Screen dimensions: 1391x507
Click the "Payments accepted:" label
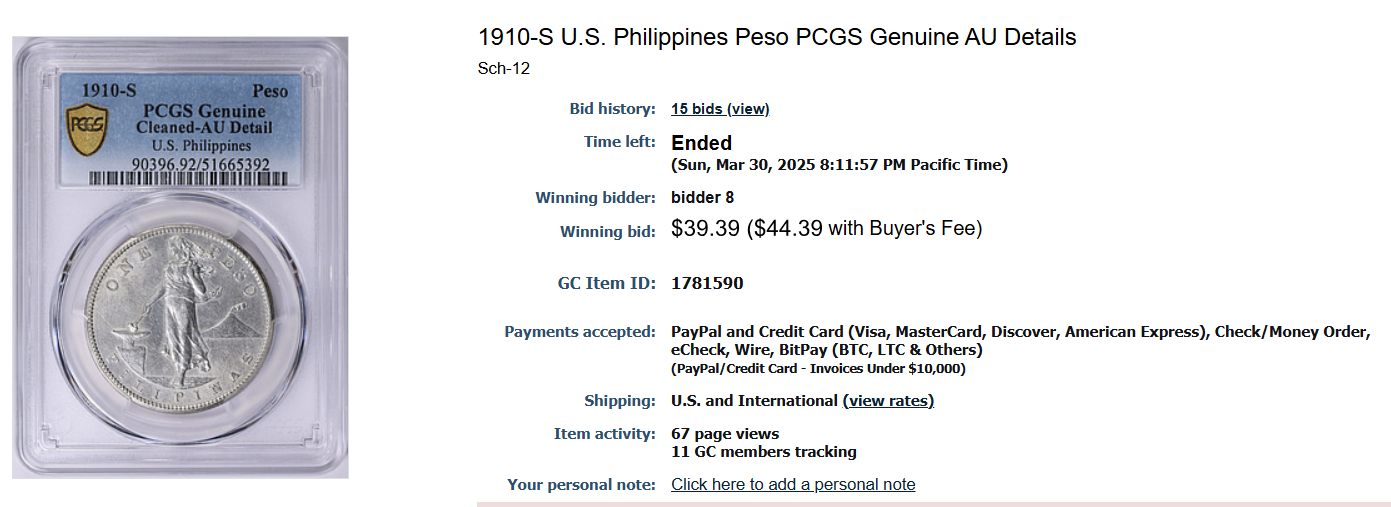(x=580, y=332)
